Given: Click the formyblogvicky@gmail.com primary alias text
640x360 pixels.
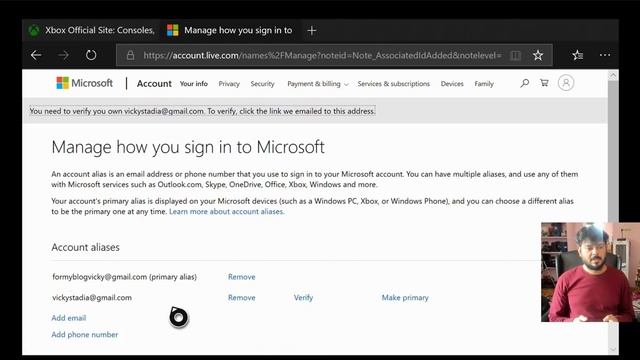Looking at the screenshot, I should tap(124, 277).
